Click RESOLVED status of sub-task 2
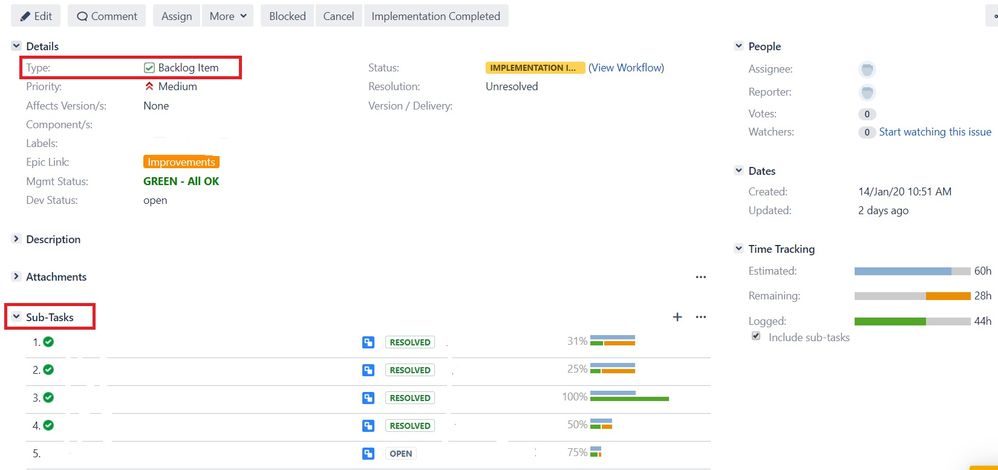 [410, 370]
